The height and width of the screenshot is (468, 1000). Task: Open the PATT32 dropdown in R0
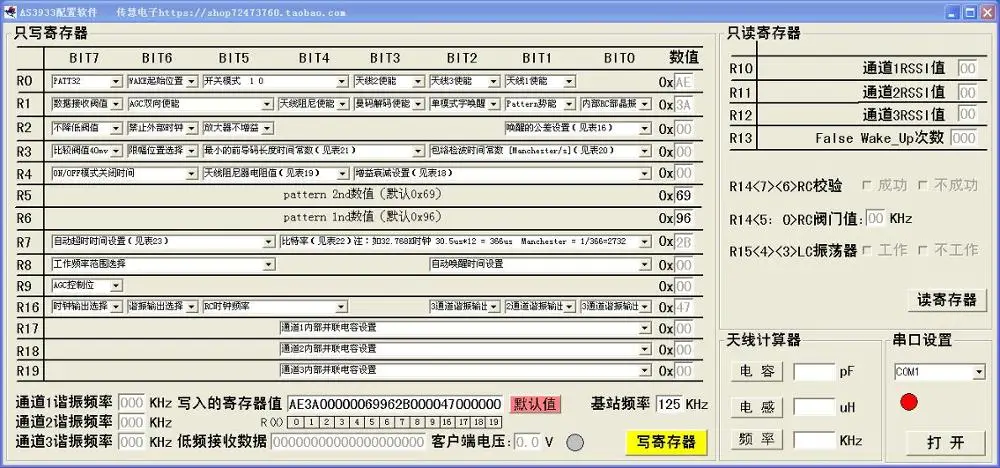87,82
